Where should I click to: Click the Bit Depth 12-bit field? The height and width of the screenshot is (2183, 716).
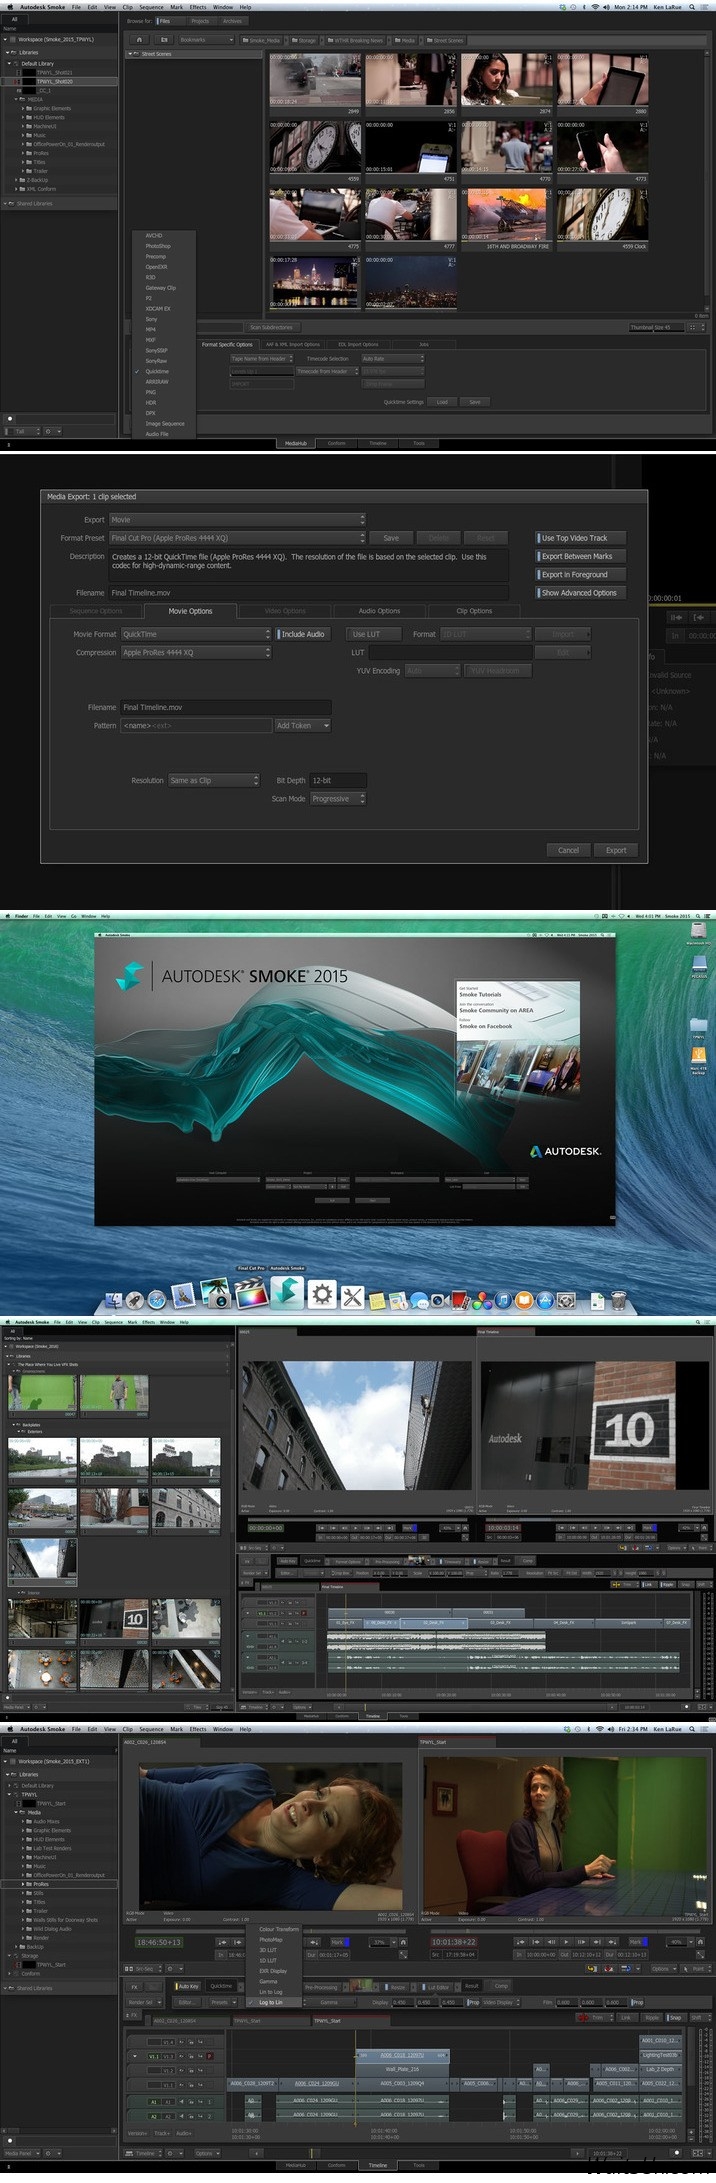pyautogui.click(x=337, y=780)
